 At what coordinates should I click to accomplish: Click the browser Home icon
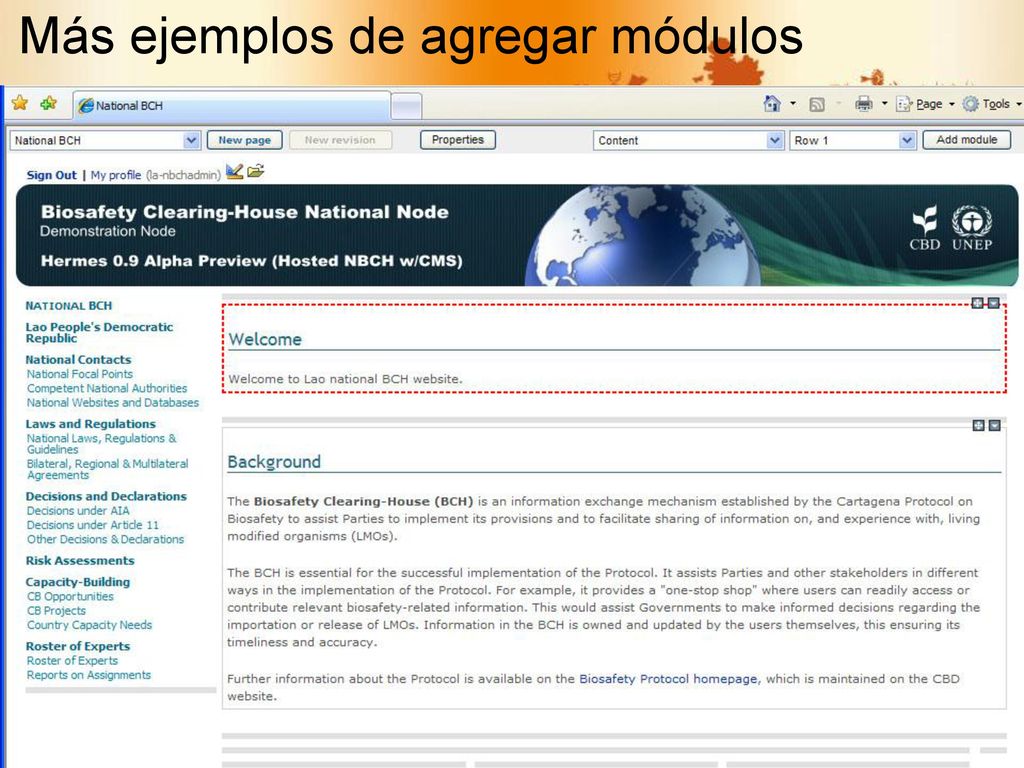pos(772,104)
